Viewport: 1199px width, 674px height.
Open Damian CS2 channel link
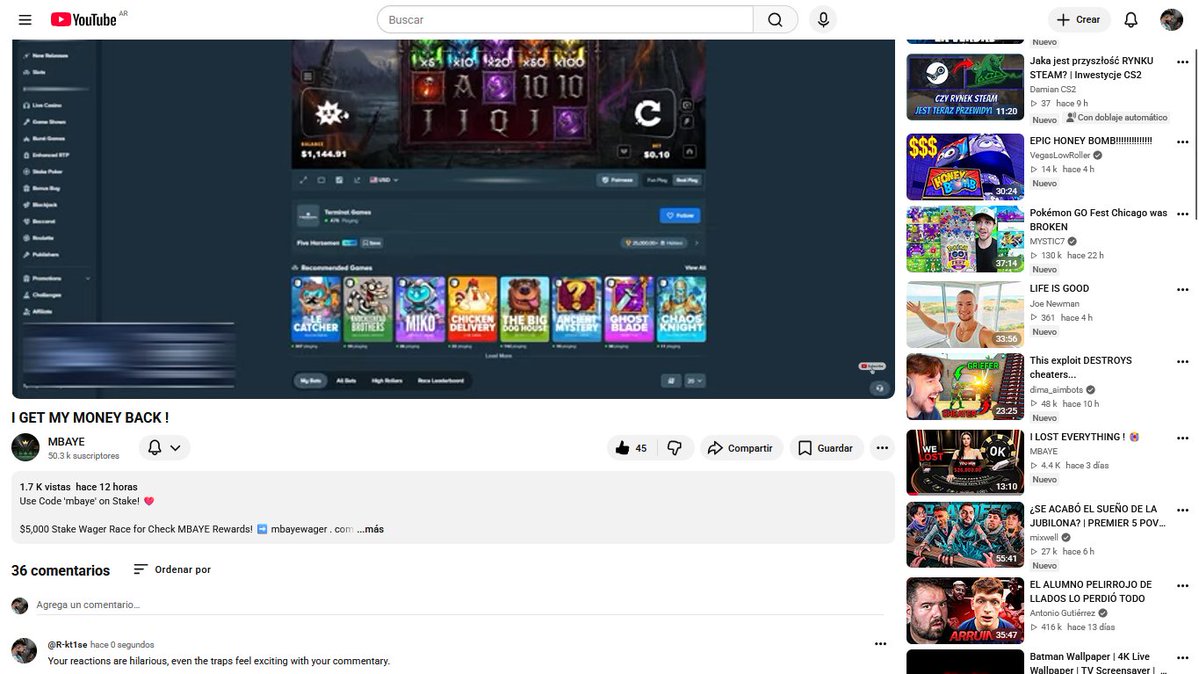click(1052, 90)
